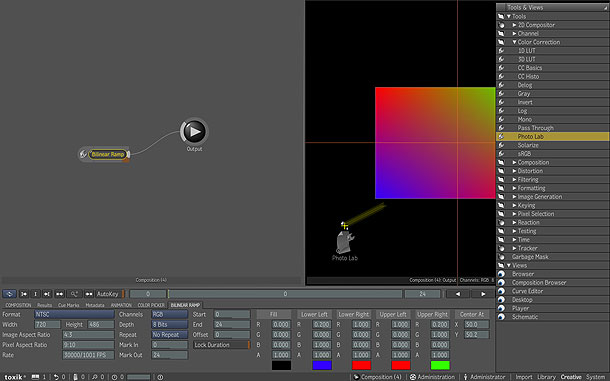
Task: Switch to the Cue Marks tab
Action: coord(68,305)
